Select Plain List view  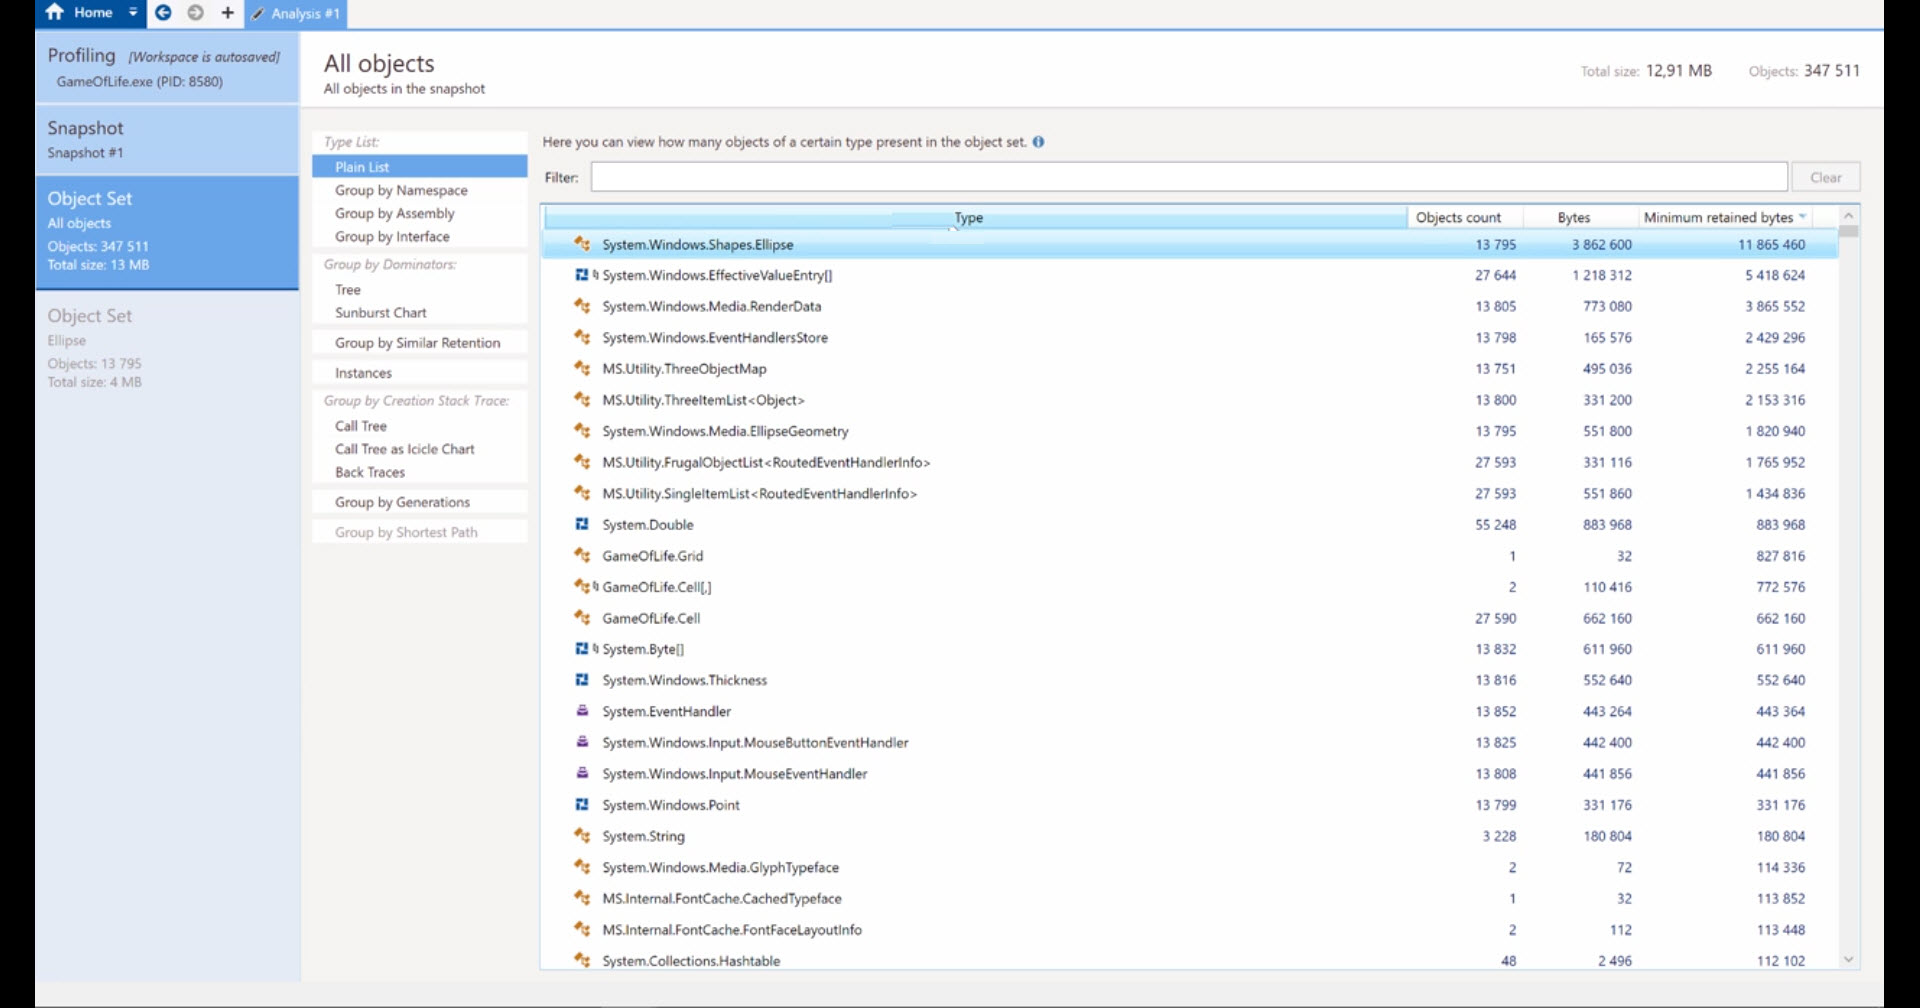tap(419, 167)
